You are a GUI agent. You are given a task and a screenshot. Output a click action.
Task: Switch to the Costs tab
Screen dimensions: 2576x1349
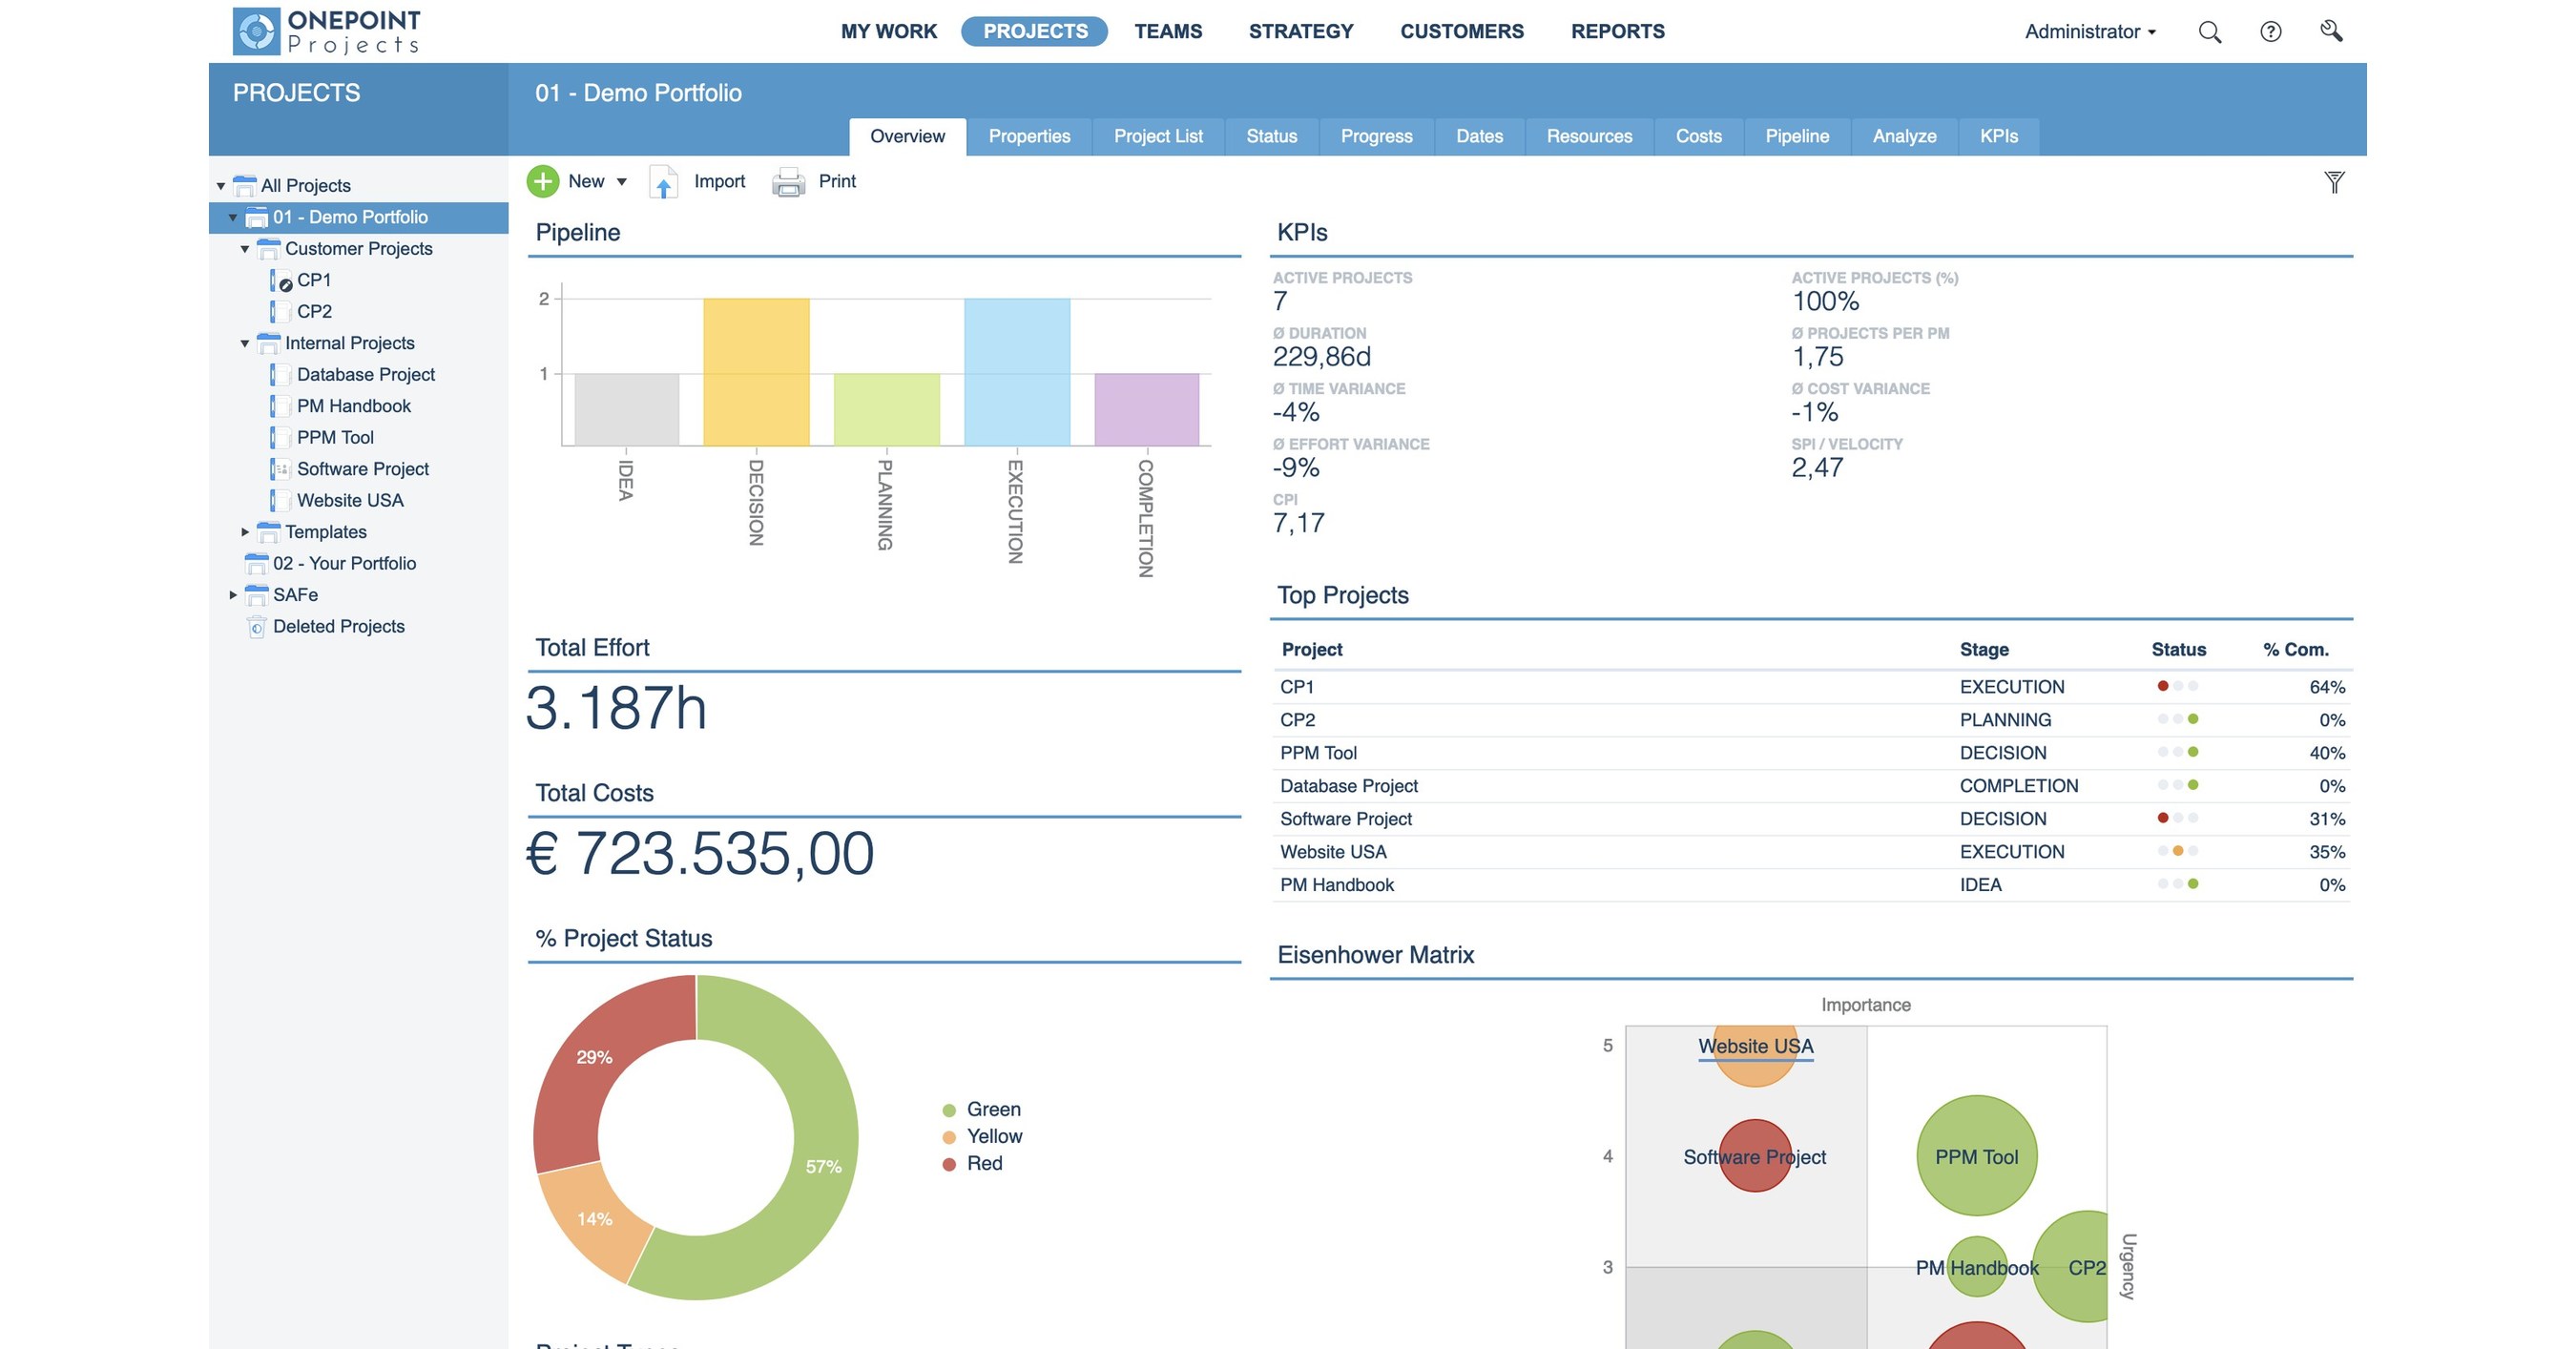coord(1698,137)
